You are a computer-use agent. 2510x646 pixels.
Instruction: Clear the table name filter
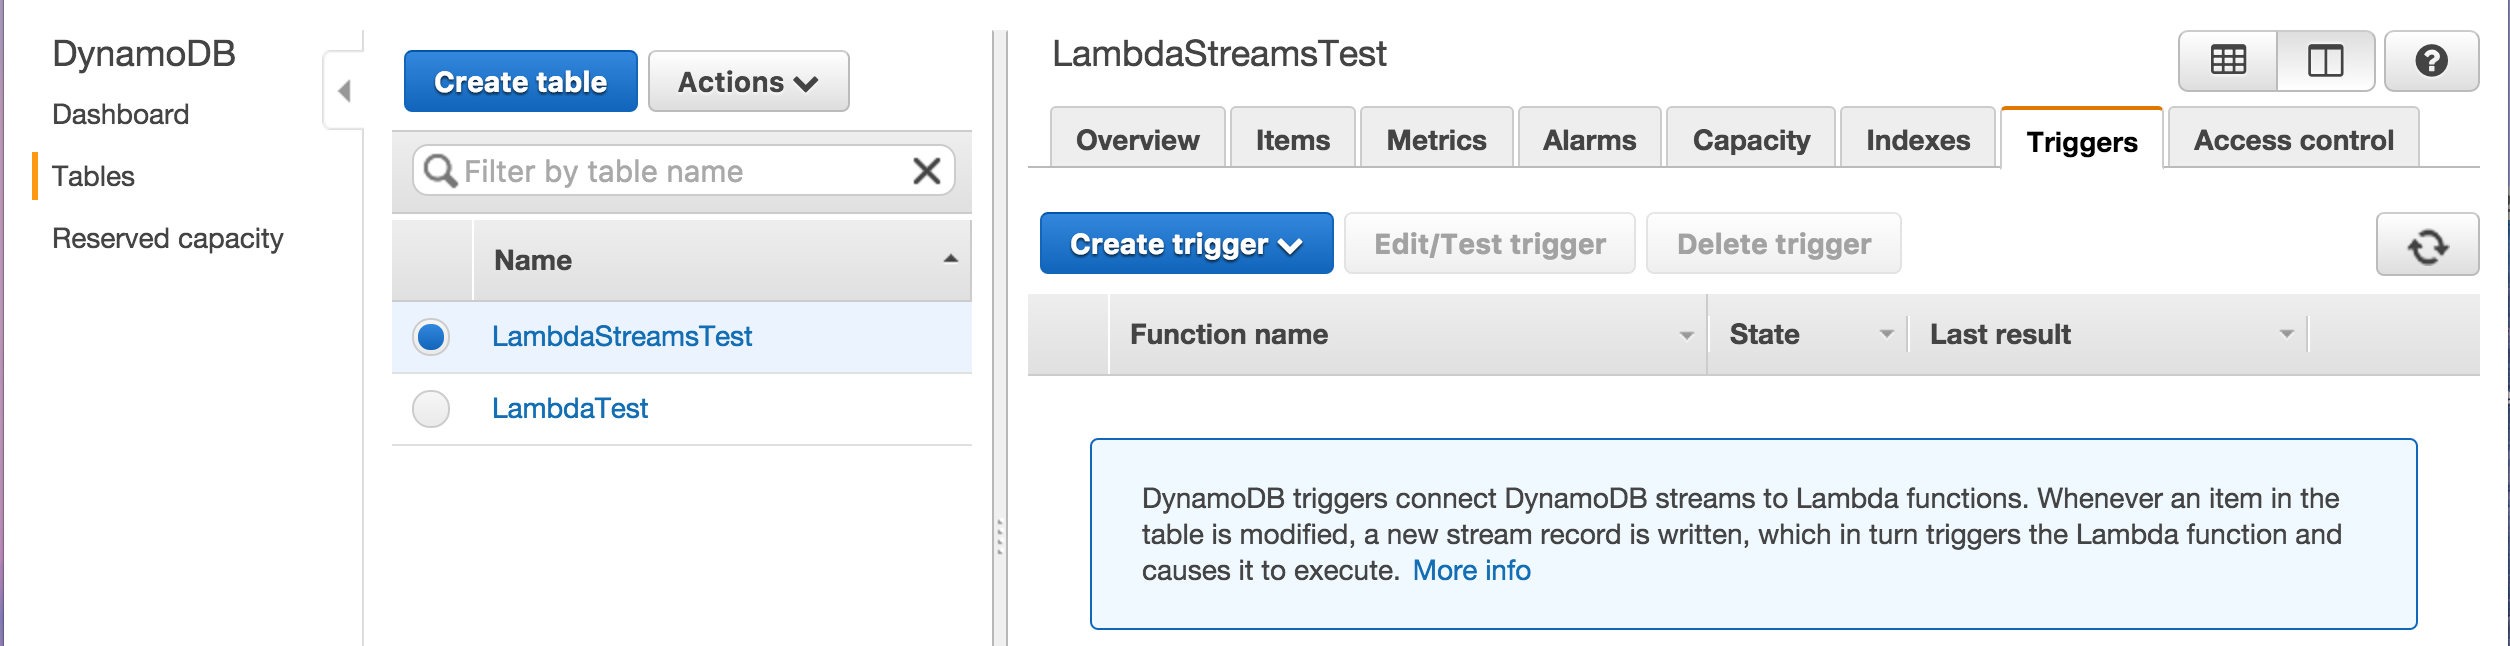tap(927, 171)
